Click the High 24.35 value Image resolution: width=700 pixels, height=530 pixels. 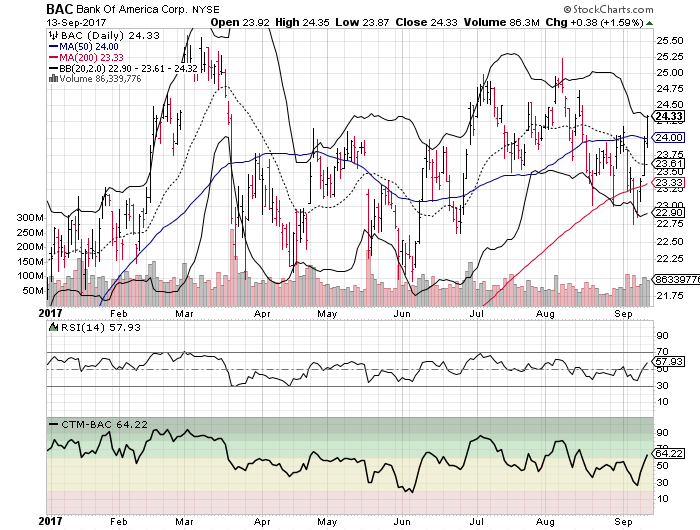click(x=302, y=22)
